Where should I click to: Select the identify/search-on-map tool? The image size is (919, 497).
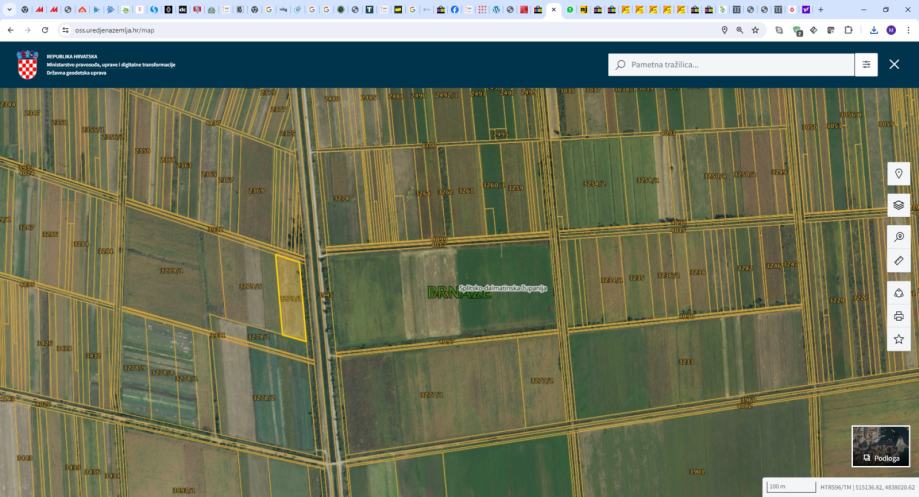tap(898, 237)
